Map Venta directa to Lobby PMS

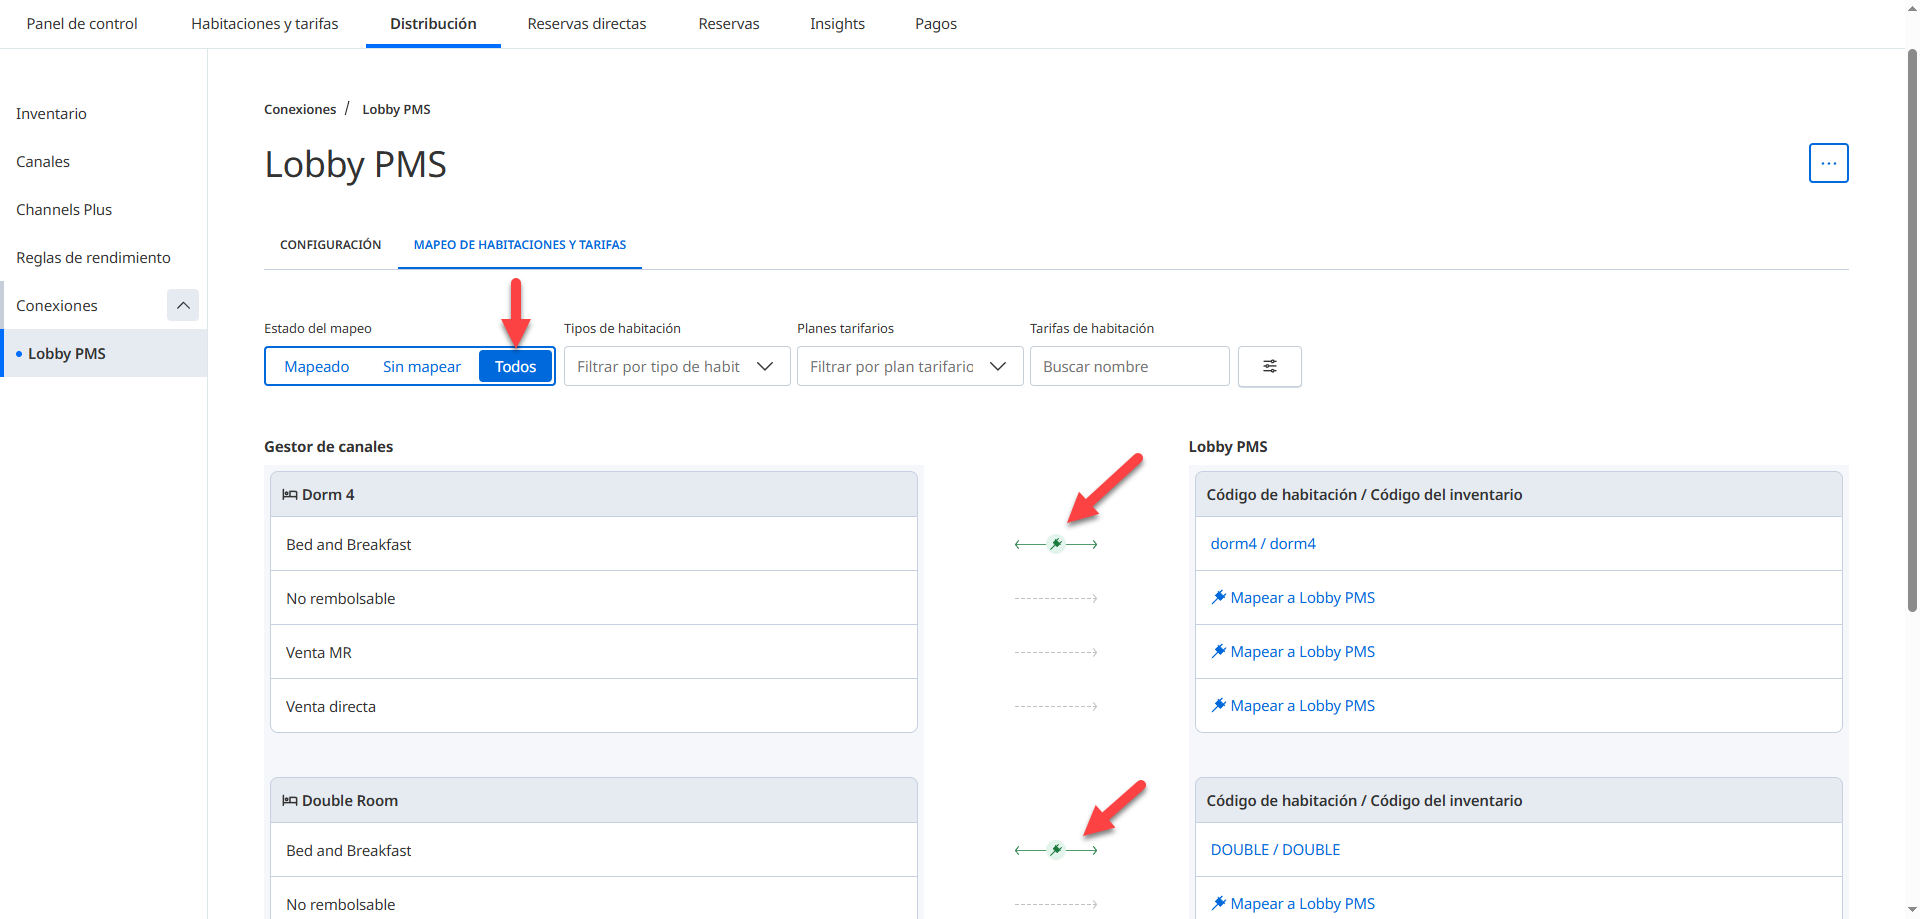coord(1293,706)
